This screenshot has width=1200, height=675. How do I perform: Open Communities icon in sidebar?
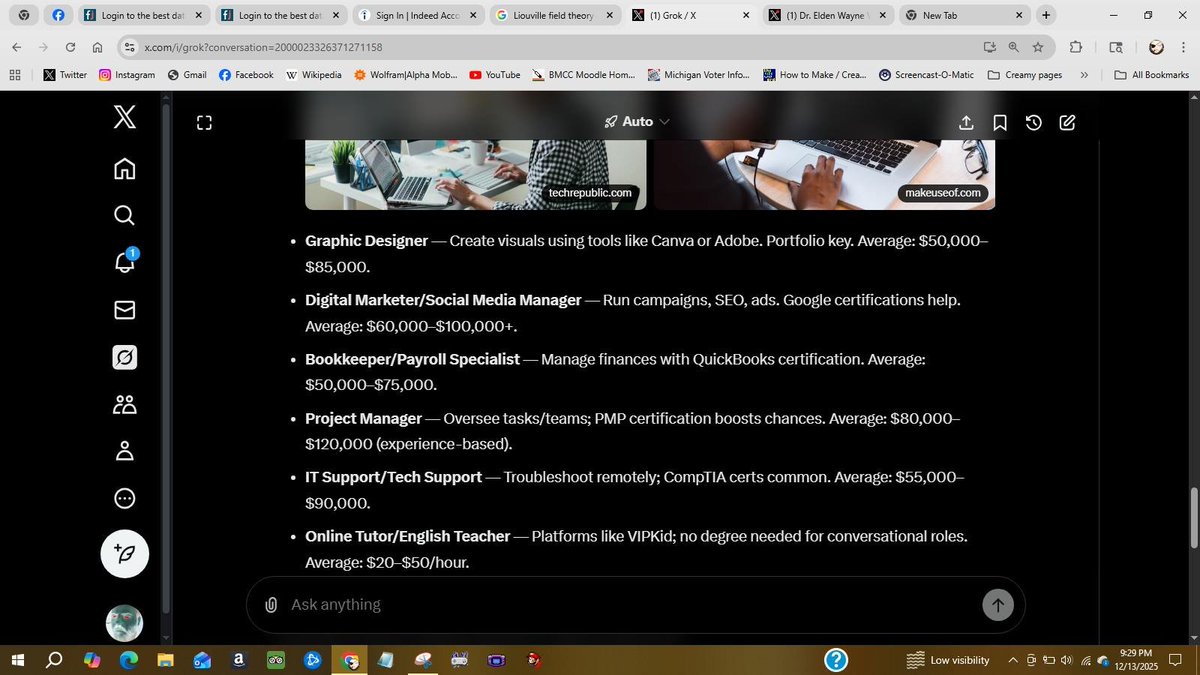click(124, 404)
